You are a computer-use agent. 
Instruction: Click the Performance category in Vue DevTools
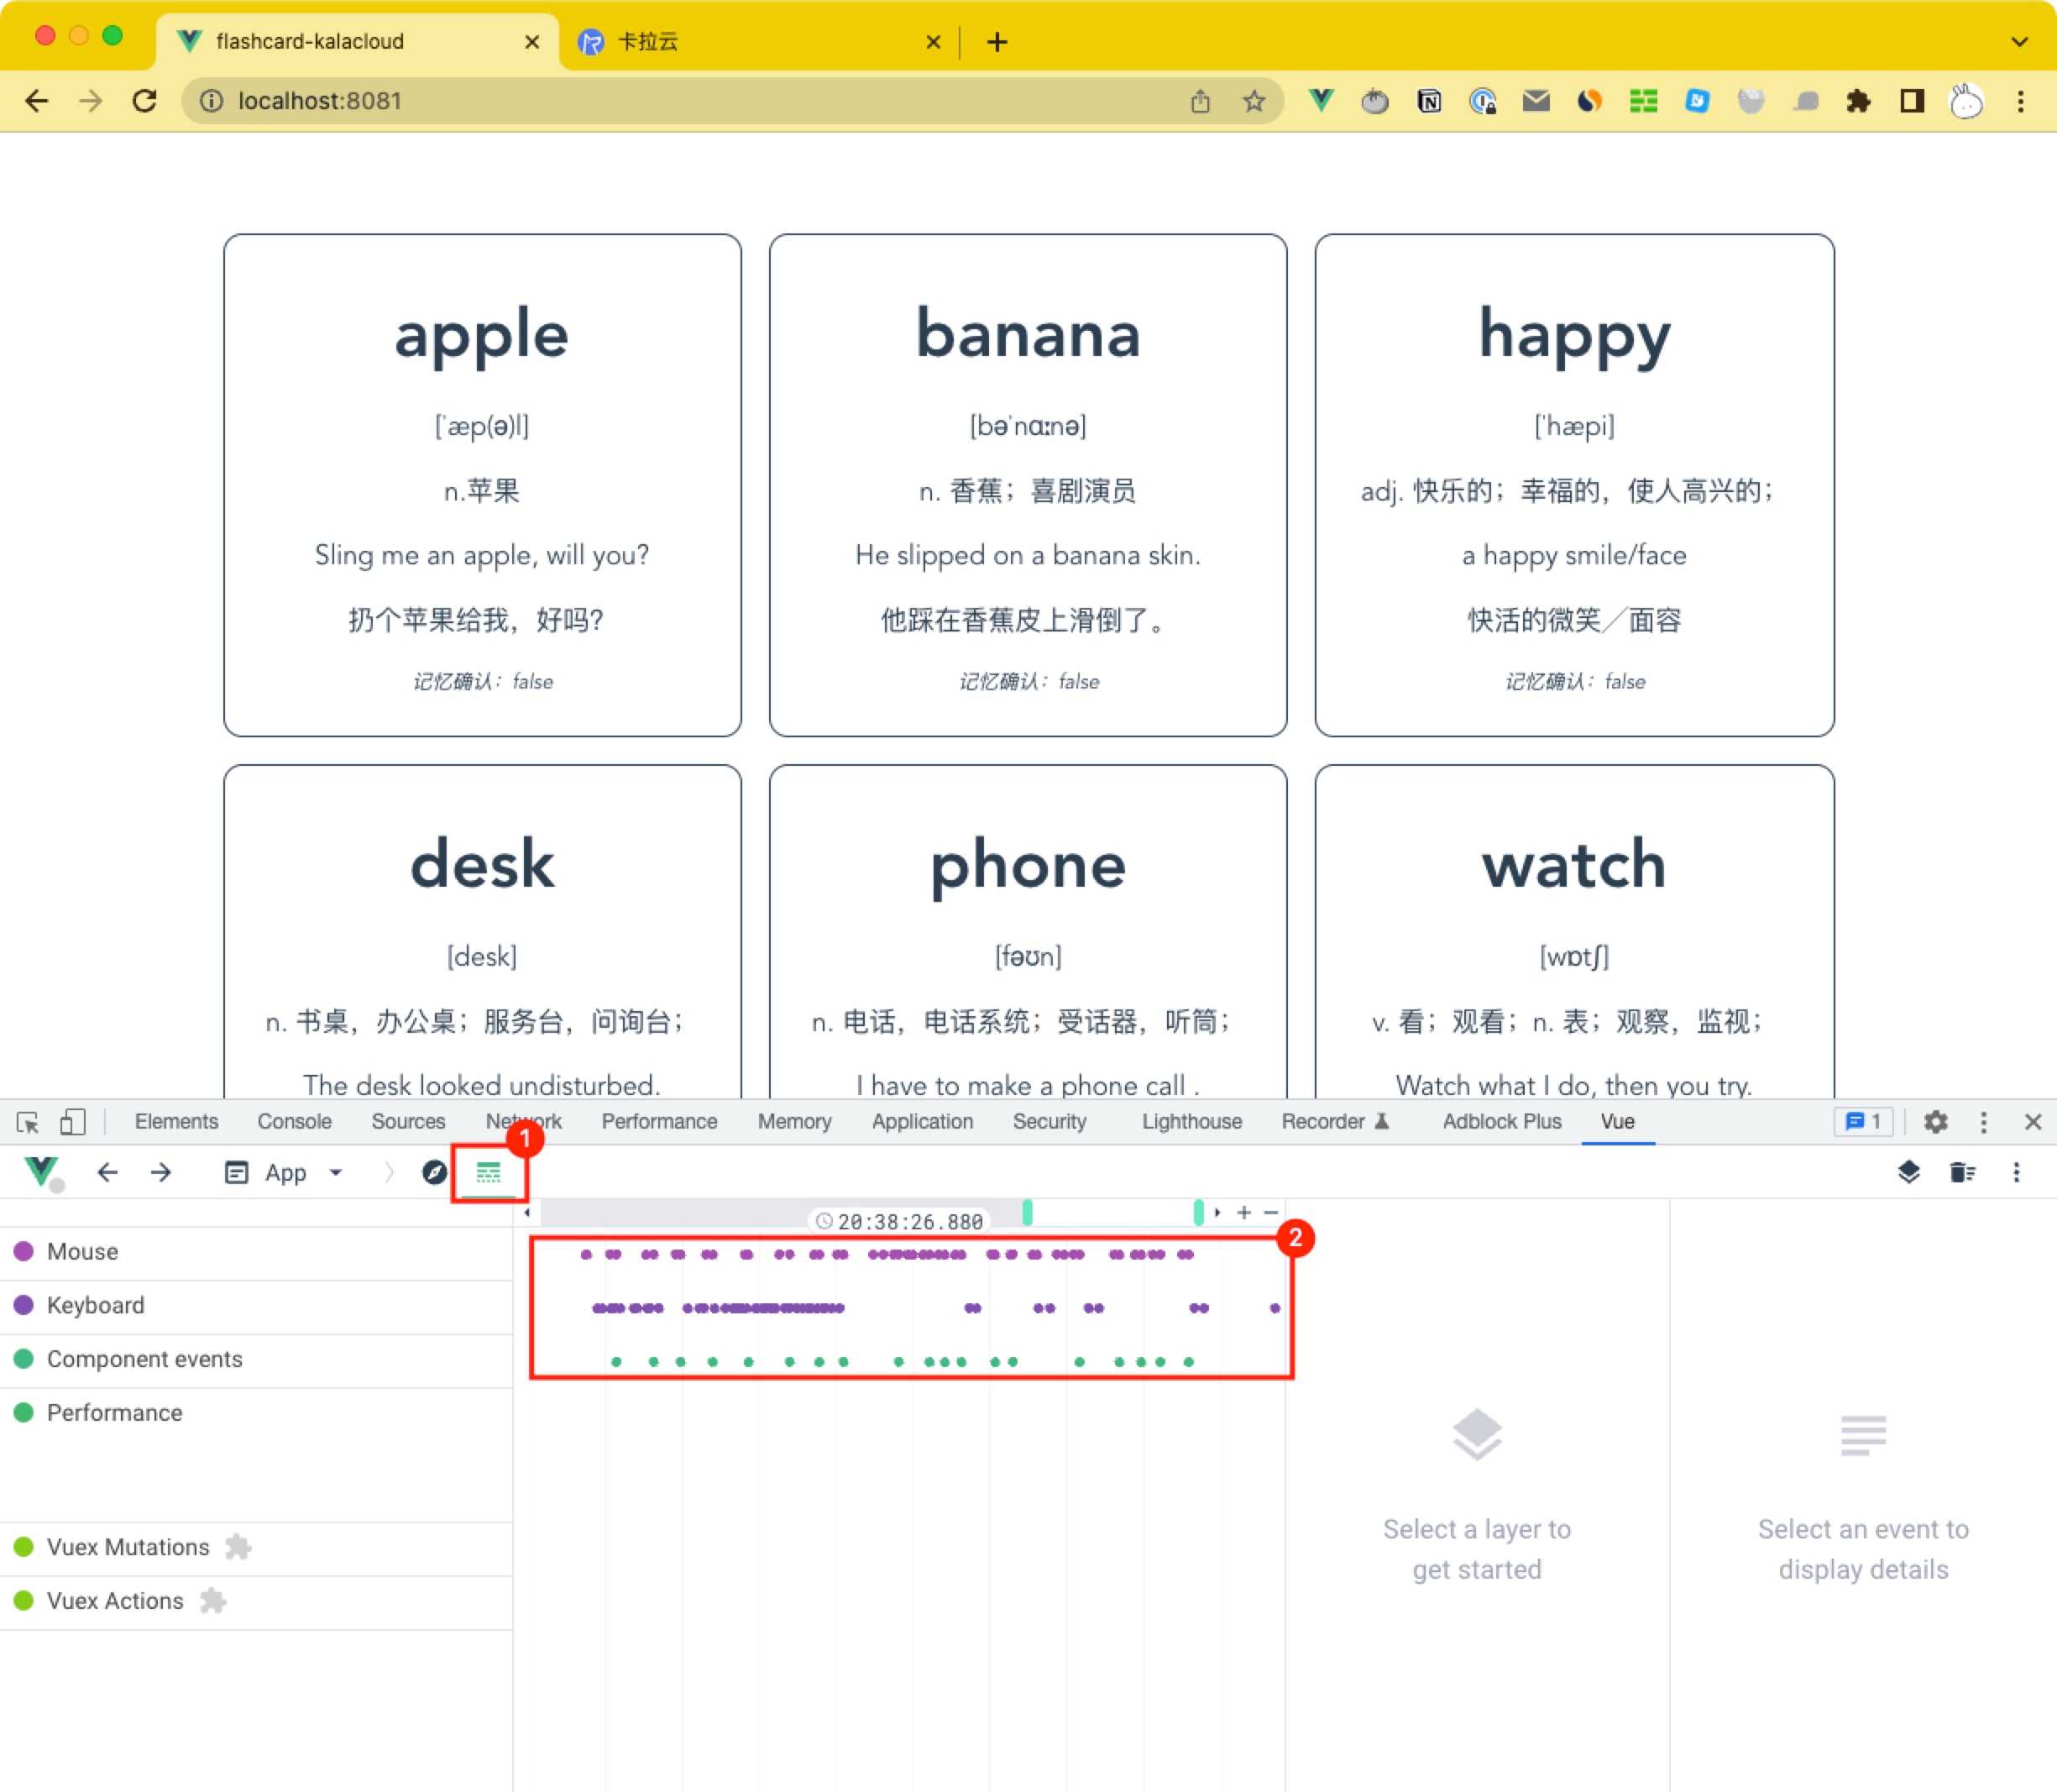(113, 1411)
